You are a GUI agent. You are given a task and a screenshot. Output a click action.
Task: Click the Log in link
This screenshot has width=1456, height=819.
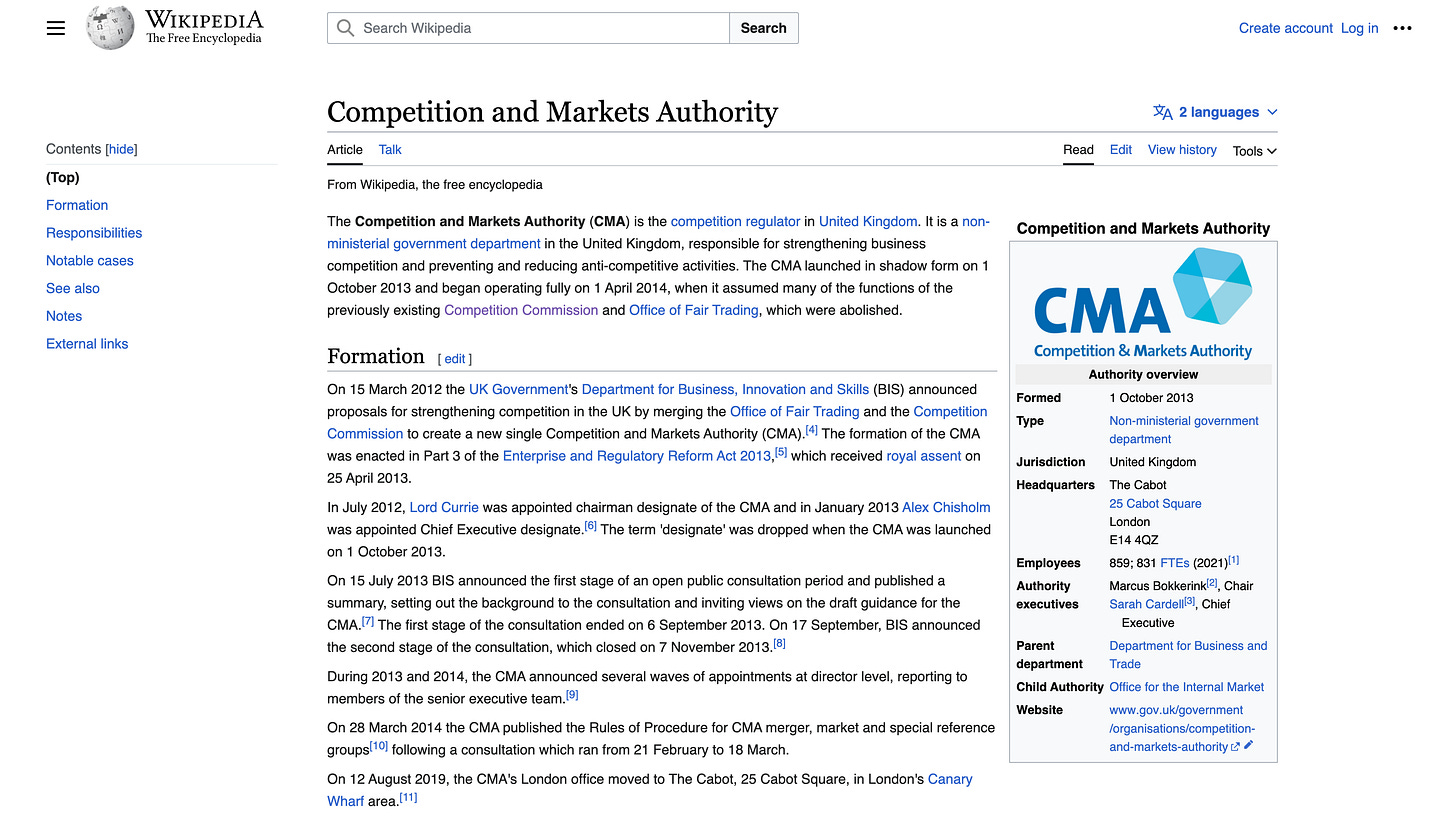tap(1359, 28)
